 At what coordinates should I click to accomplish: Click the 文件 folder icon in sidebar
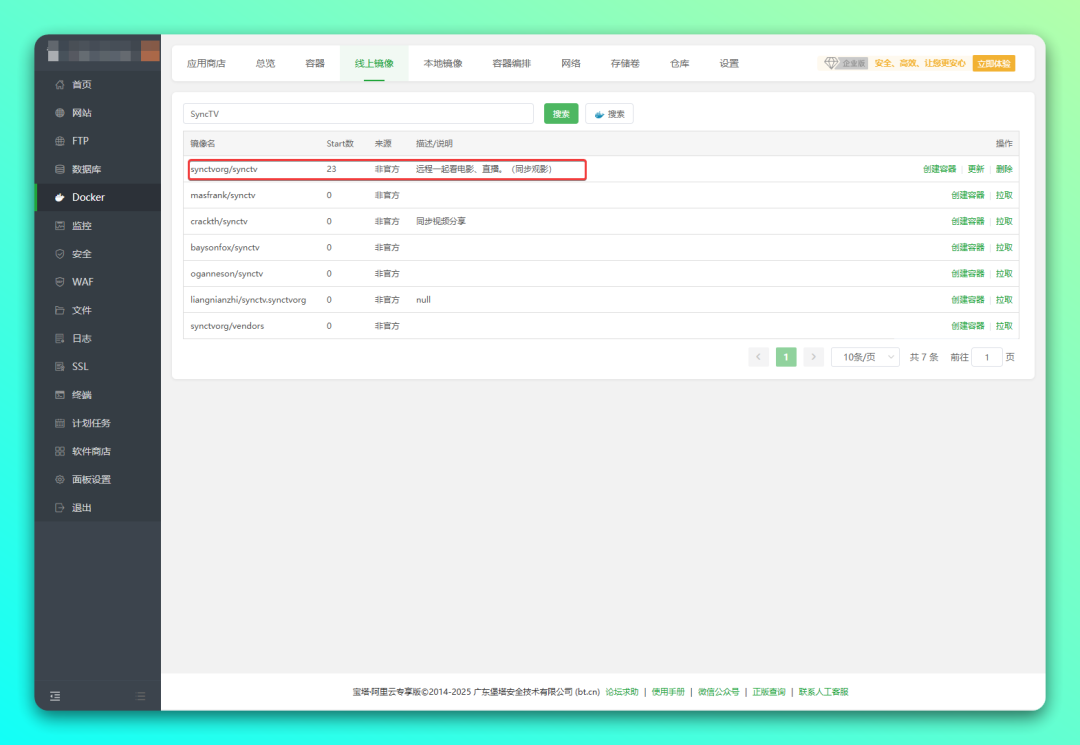click(x=60, y=310)
